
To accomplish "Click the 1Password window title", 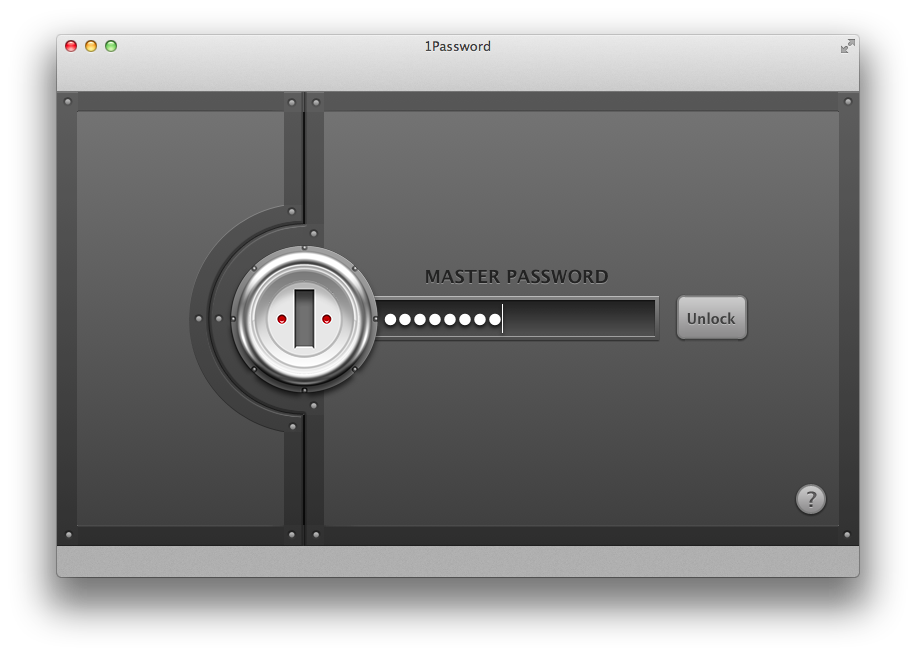I will tap(457, 46).
